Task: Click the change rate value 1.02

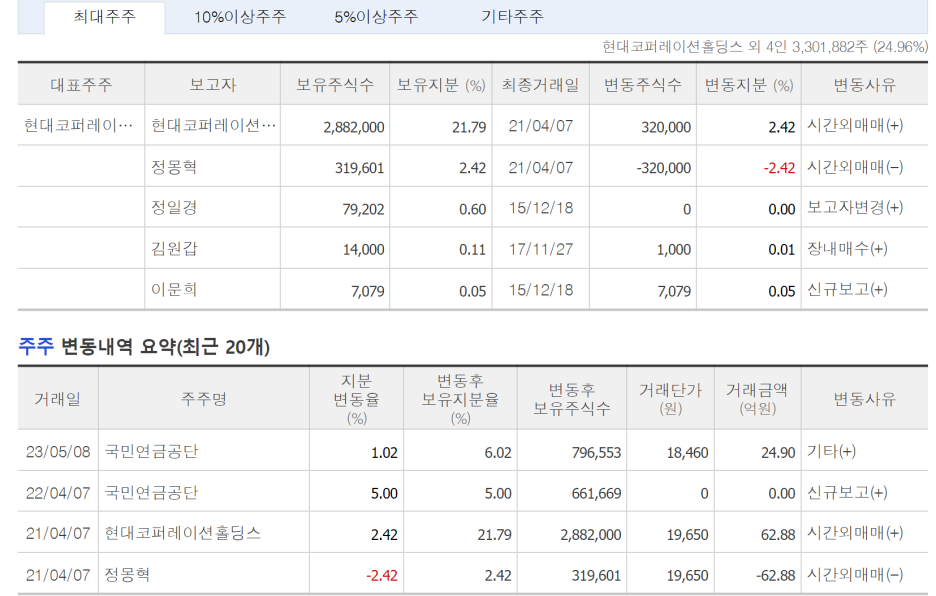Action: click(384, 453)
